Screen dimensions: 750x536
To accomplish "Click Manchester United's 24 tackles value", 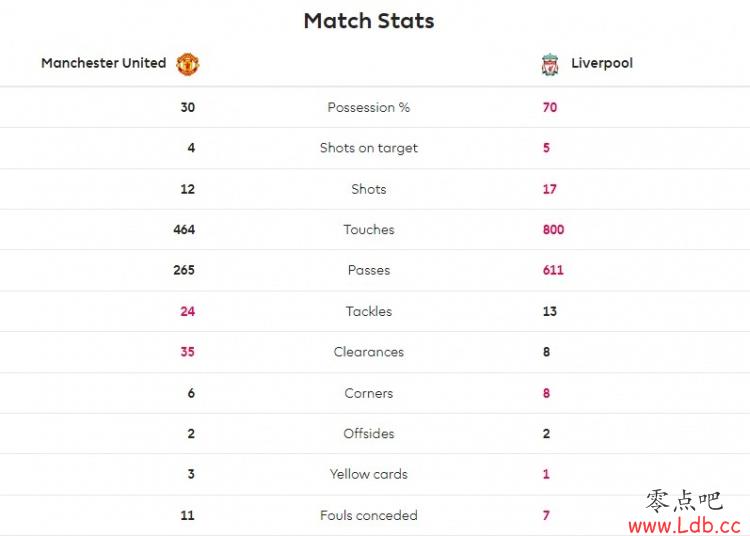I will click(188, 311).
